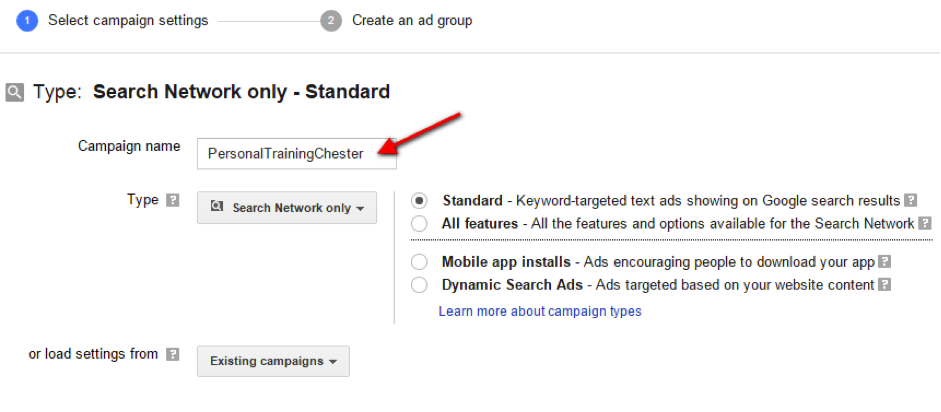Click the step 1 circle icon
This screenshot has width=941, height=412.
pyautogui.click(x=27, y=21)
